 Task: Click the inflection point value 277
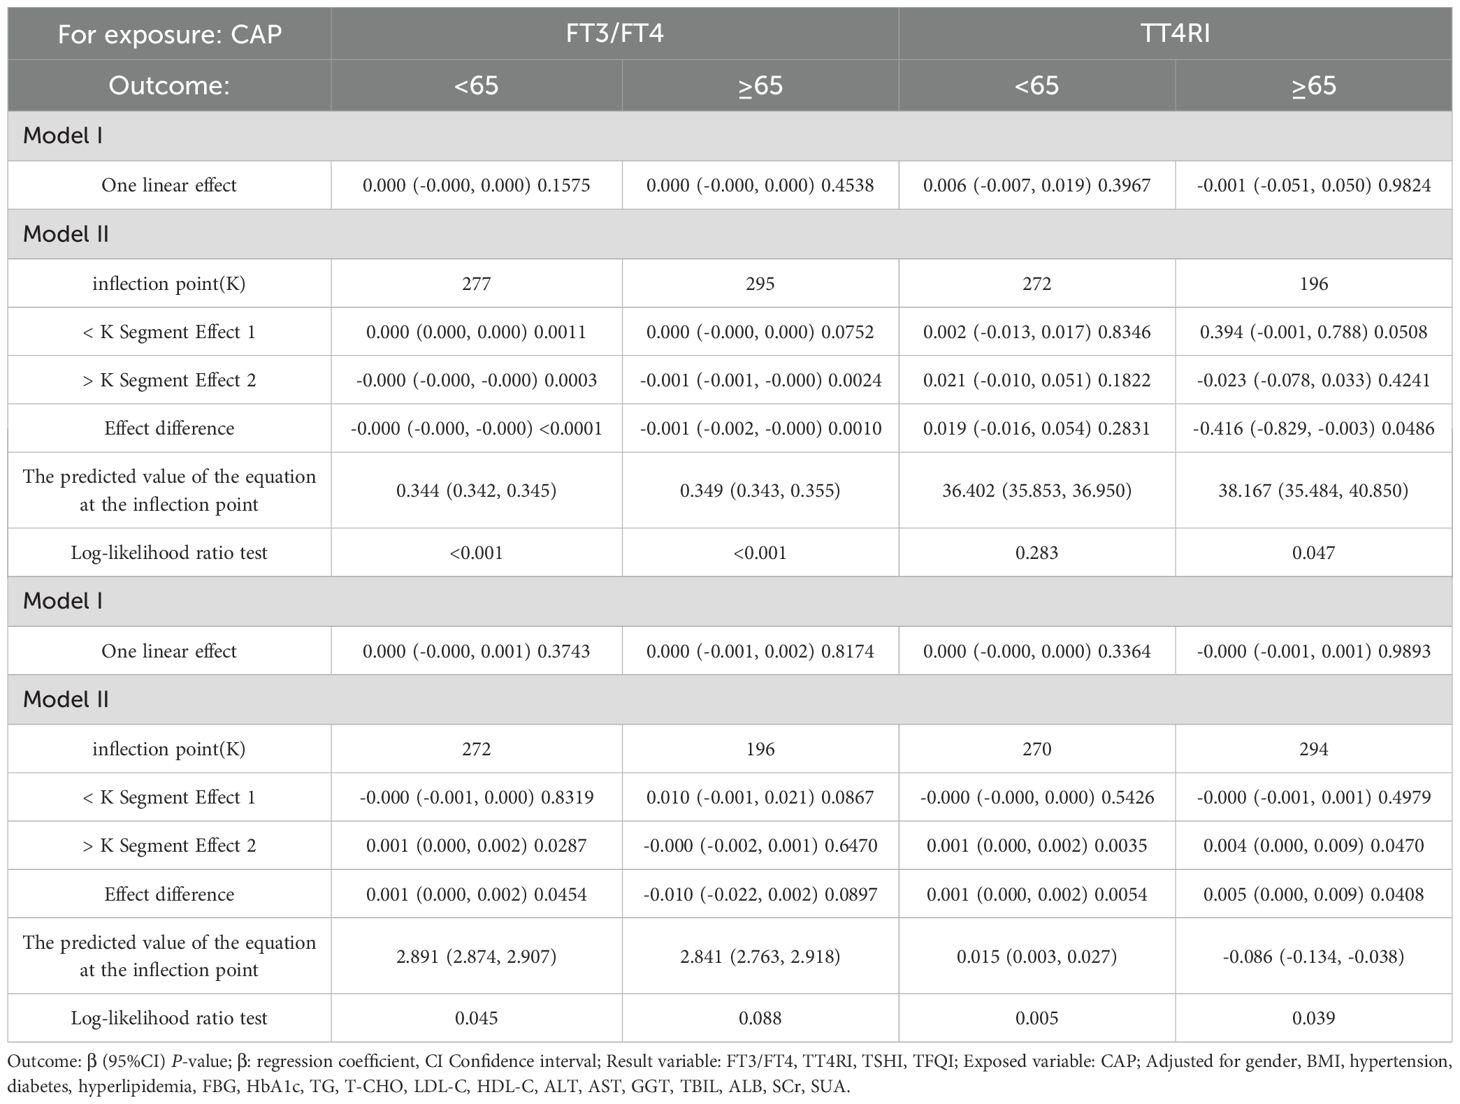(x=476, y=284)
